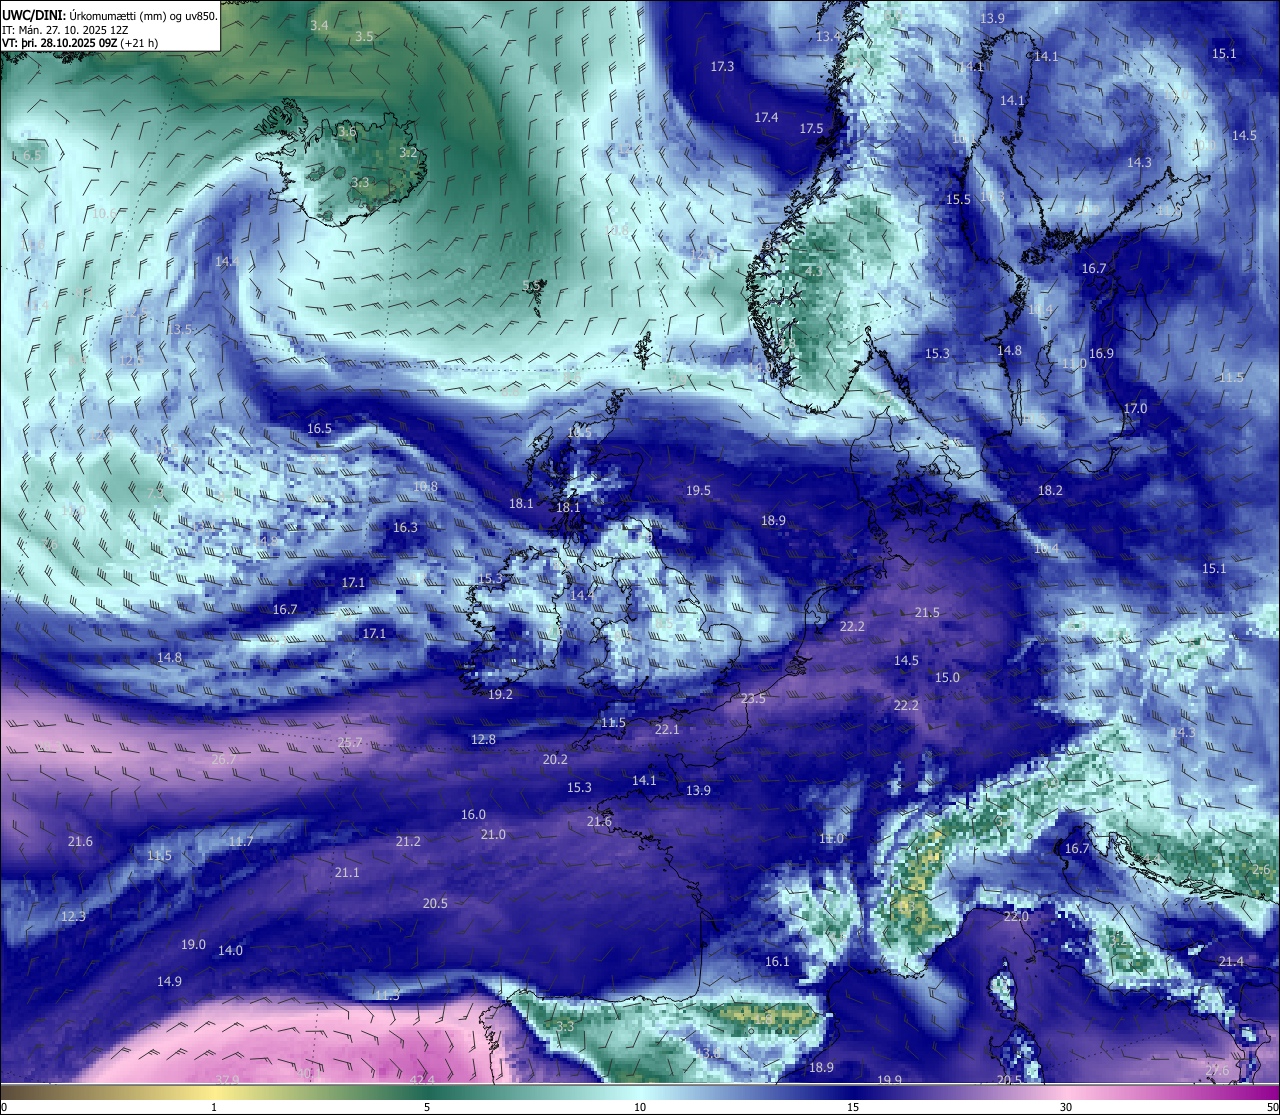Click the map value '21.2'
The width and height of the screenshot is (1280, 1115).
tap(408, 842)
